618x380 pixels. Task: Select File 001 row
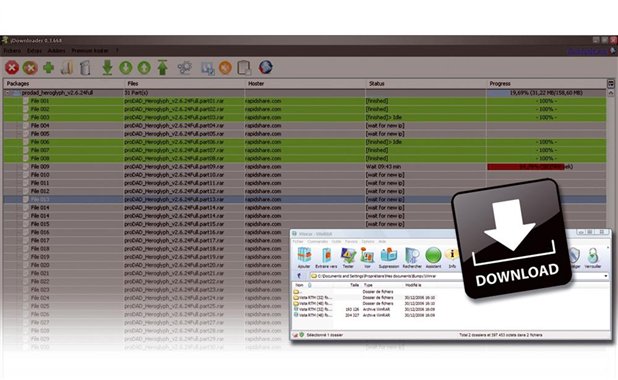pyautogui.click(x=305, y=101)
